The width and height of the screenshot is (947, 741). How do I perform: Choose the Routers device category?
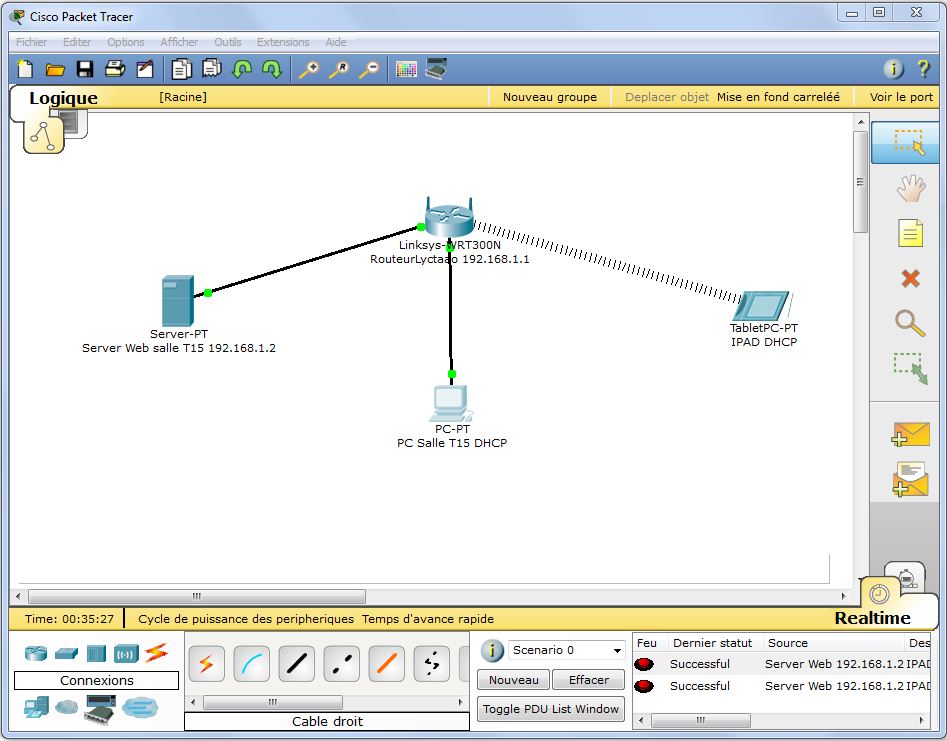tap(36, 653)
